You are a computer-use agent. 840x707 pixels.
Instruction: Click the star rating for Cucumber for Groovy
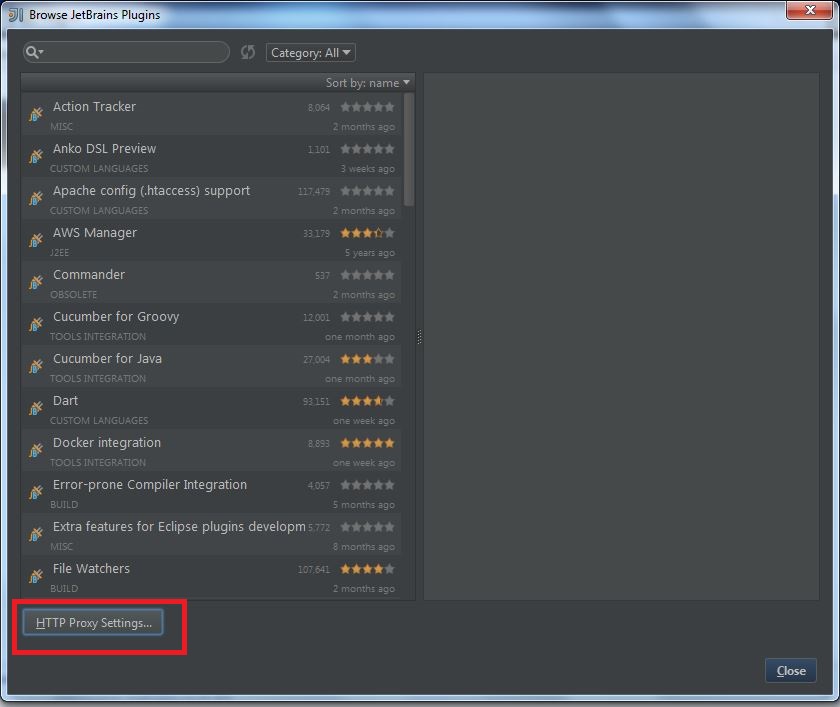tap(368, 317)
